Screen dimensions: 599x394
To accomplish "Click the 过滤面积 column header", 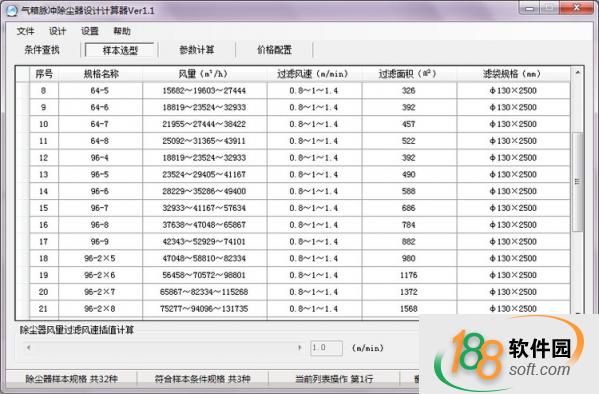I will [409, 74].
